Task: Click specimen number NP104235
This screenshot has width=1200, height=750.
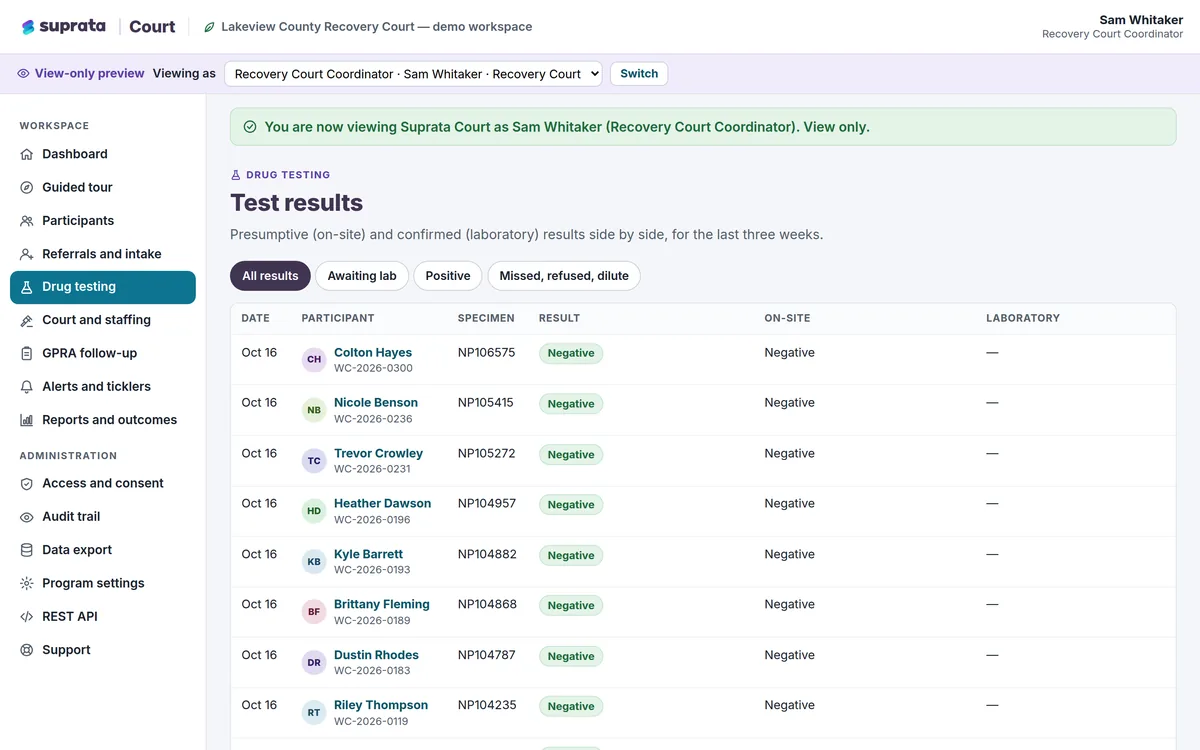Action: coord(487,705)
